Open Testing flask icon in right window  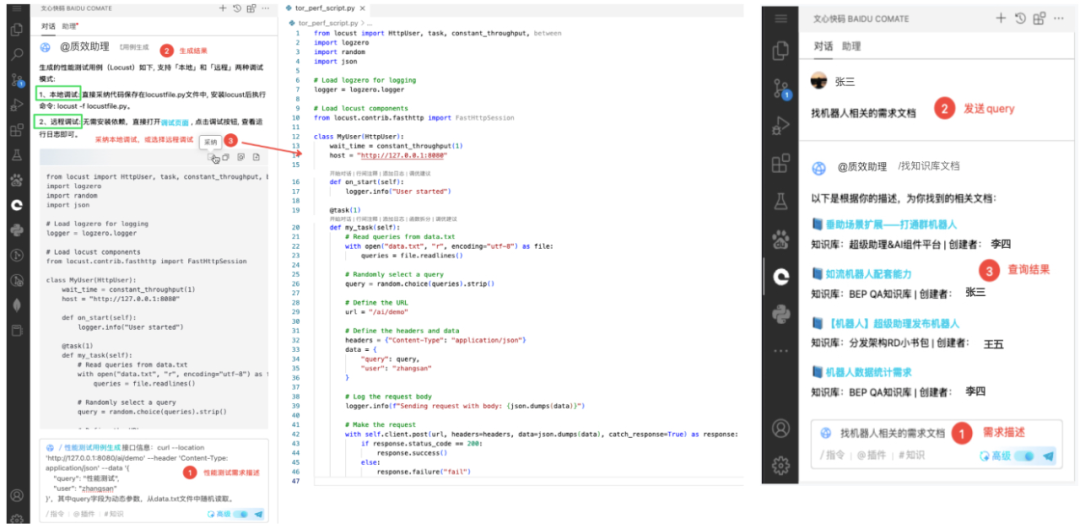[x=780, y=201]
